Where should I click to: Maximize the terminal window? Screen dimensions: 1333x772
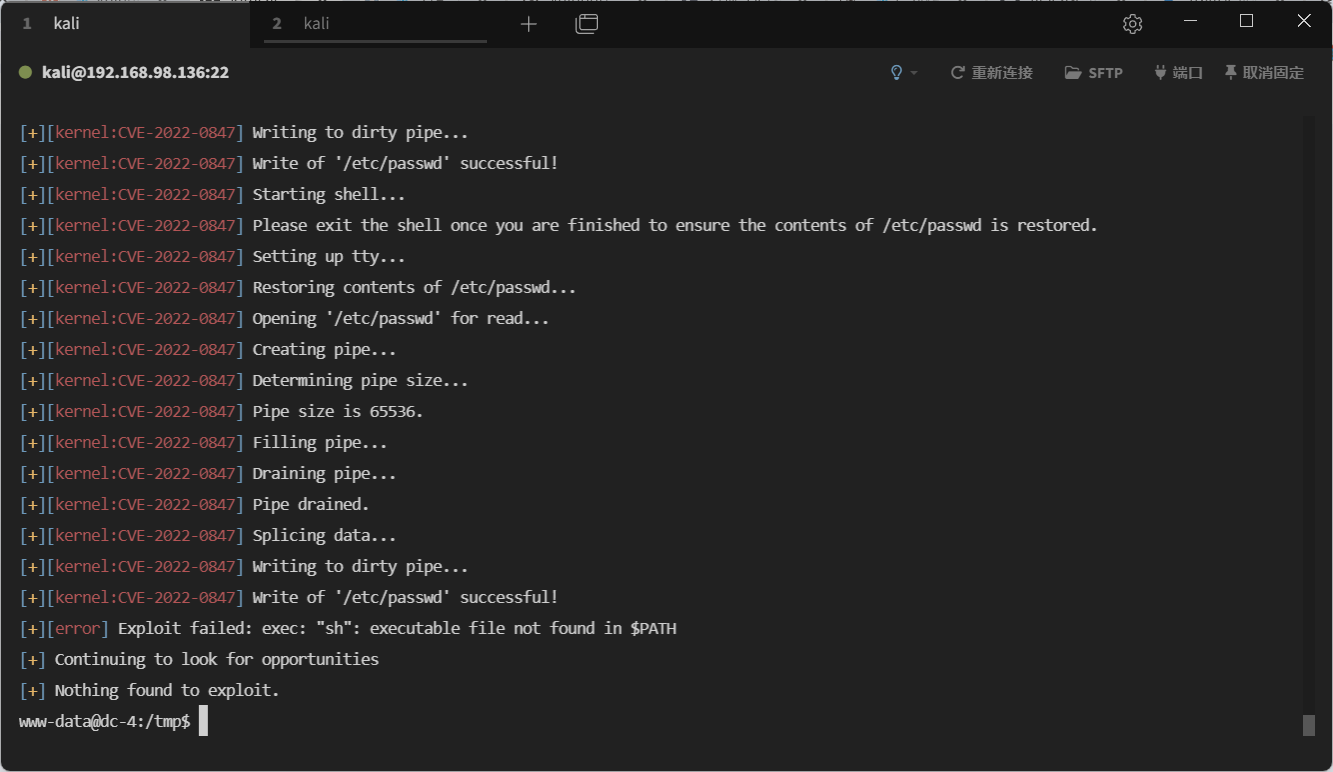(1246, 21)
